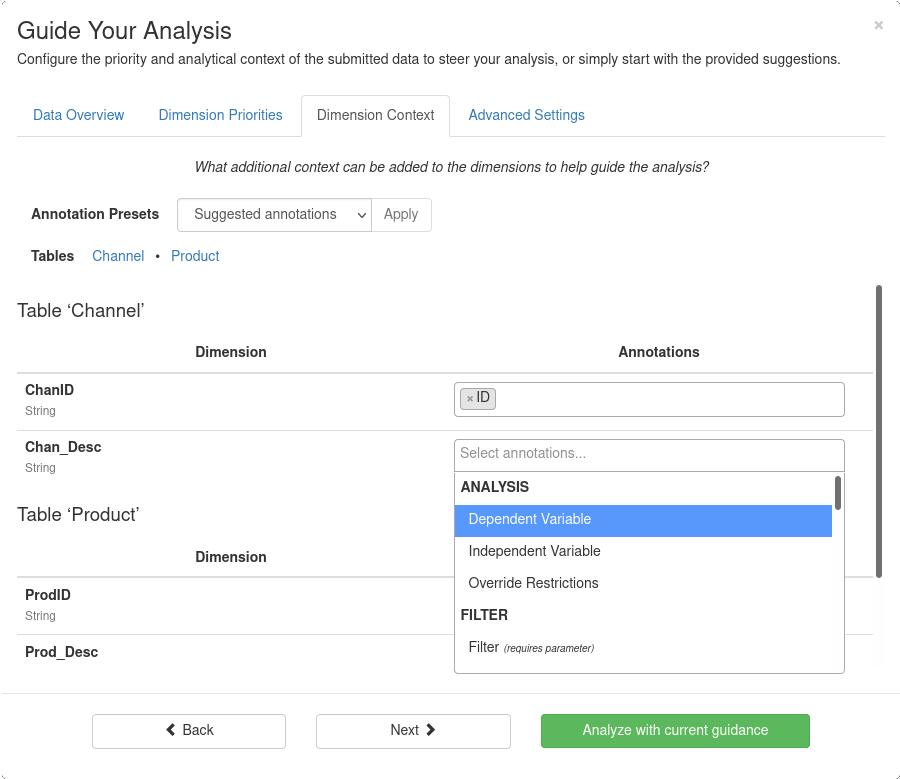The image size is (900, 779).
Task: Remove the ID annotation tag from ChanID
Action: coord(470,398)
